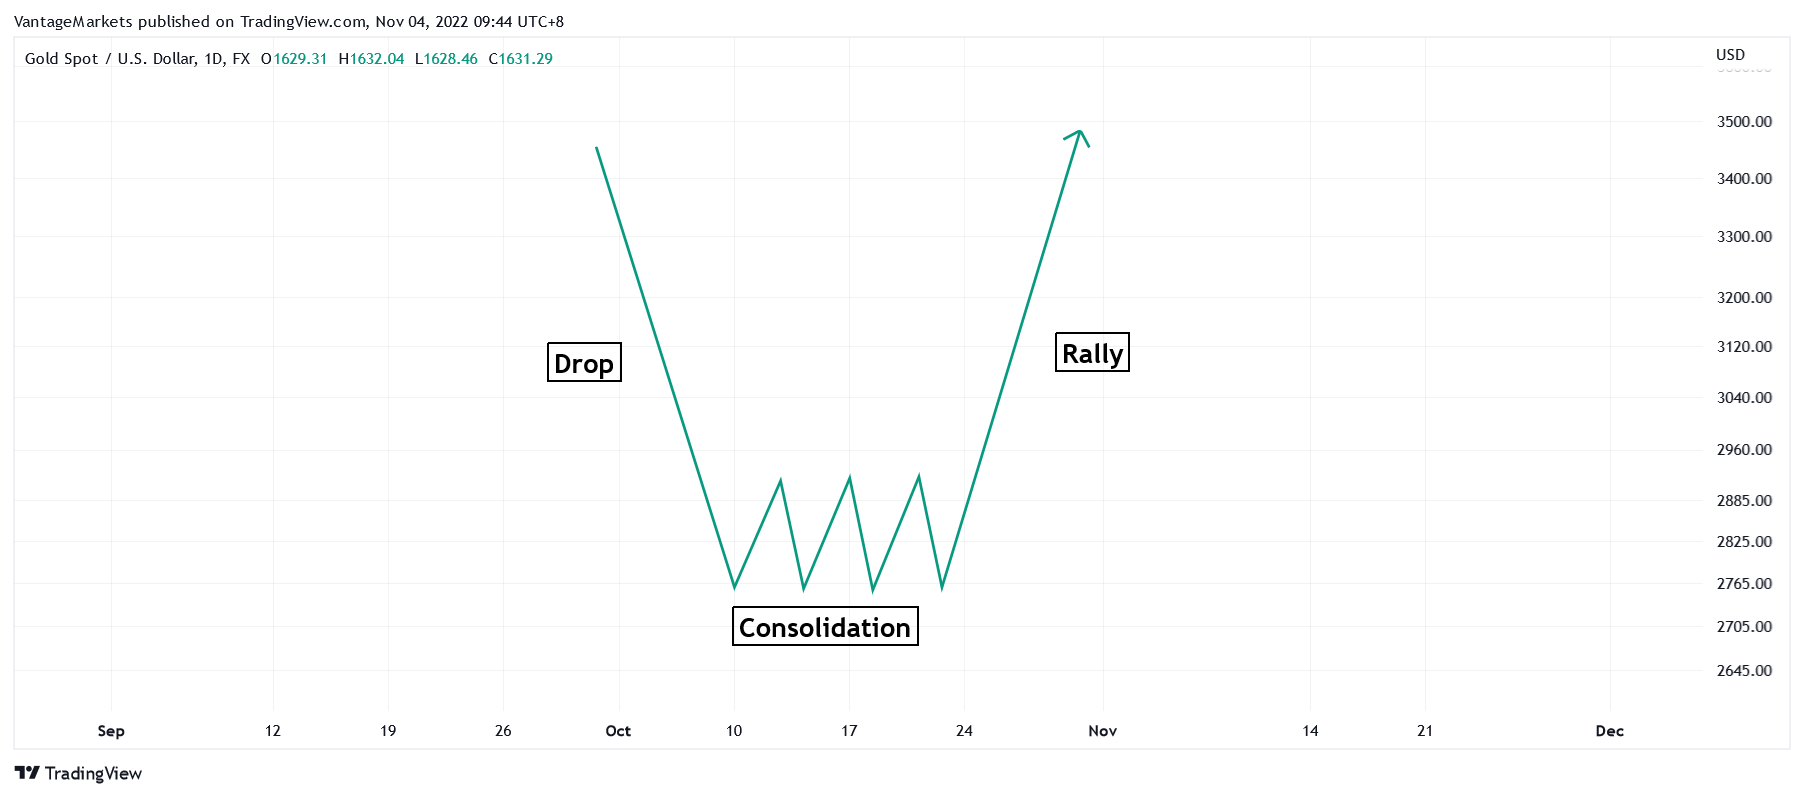
Task: Click the open value 1629.31
Action: click(300, 59)
